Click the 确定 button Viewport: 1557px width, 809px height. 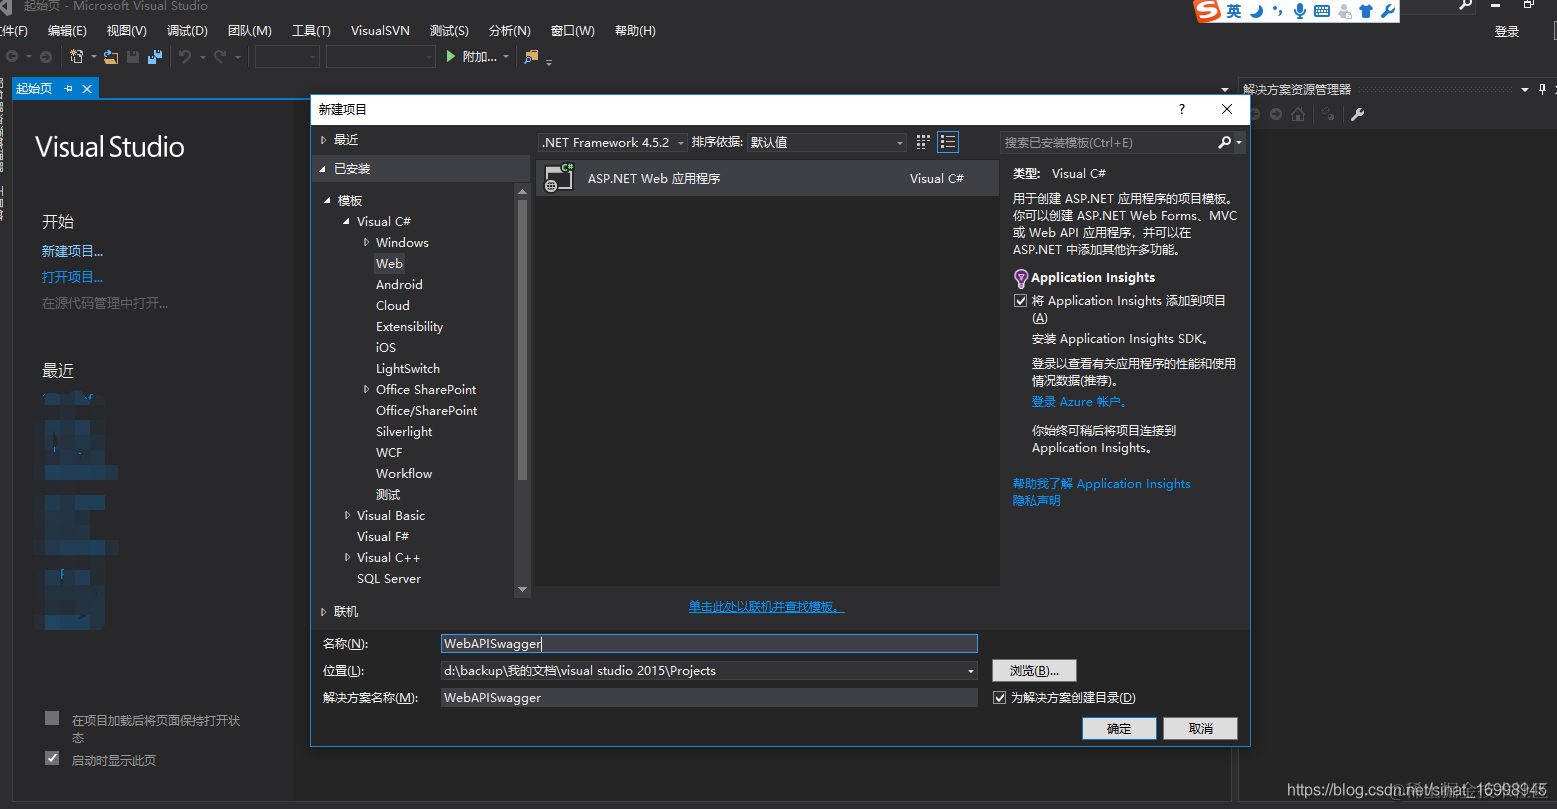click(x=1119, y=729)
